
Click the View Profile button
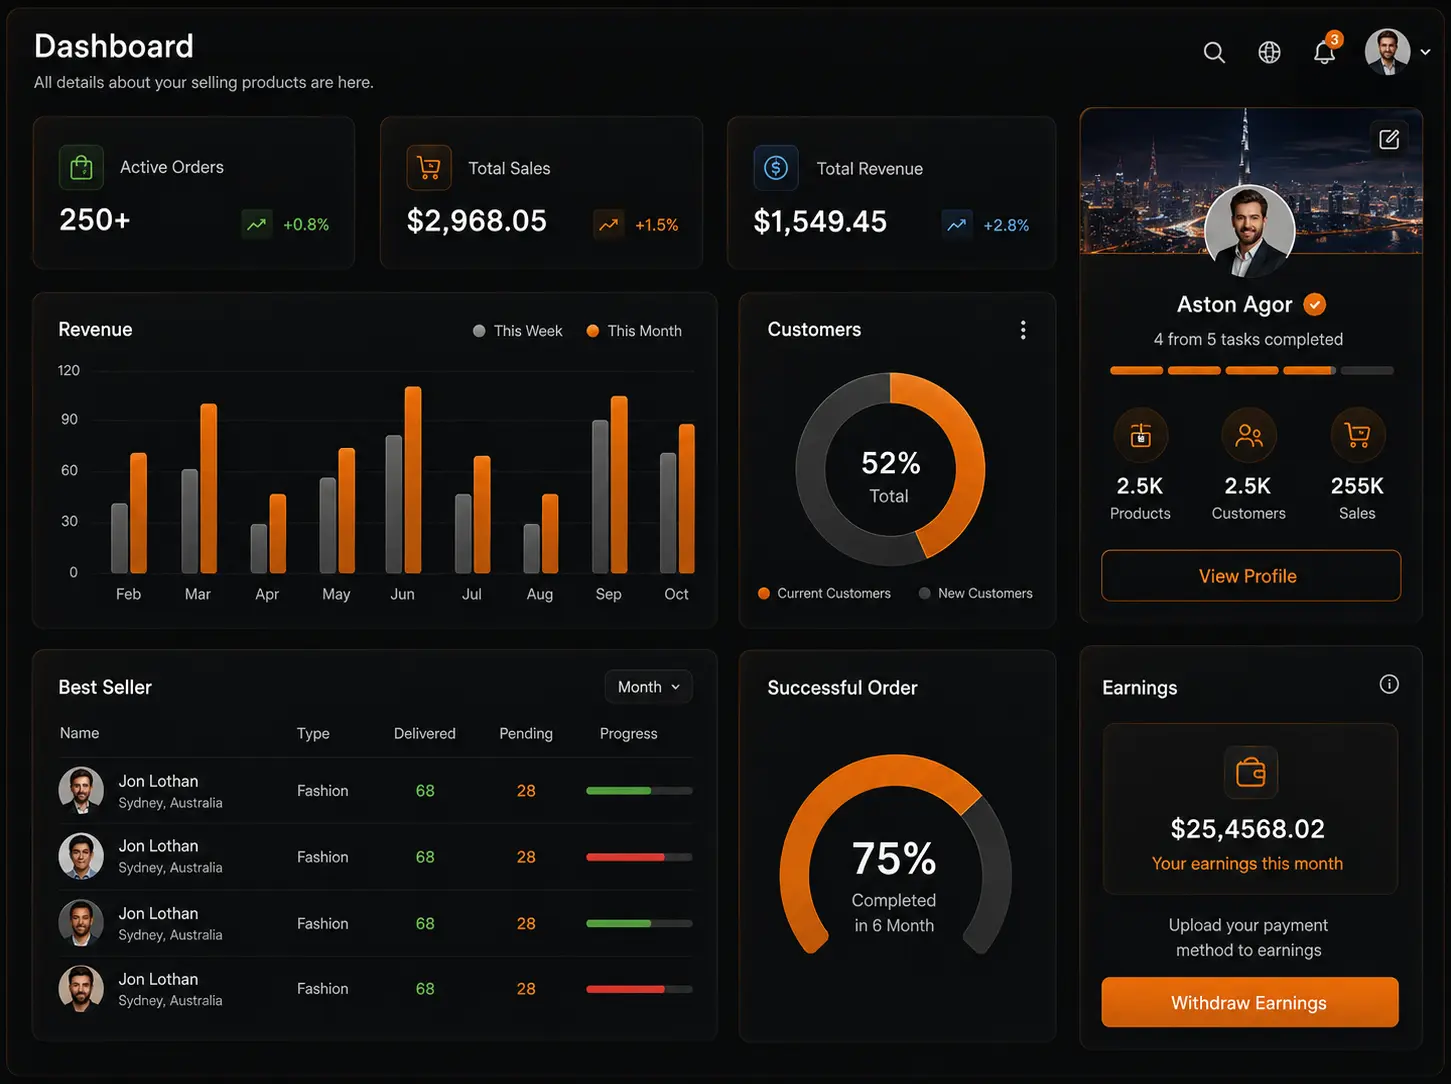1251,576
